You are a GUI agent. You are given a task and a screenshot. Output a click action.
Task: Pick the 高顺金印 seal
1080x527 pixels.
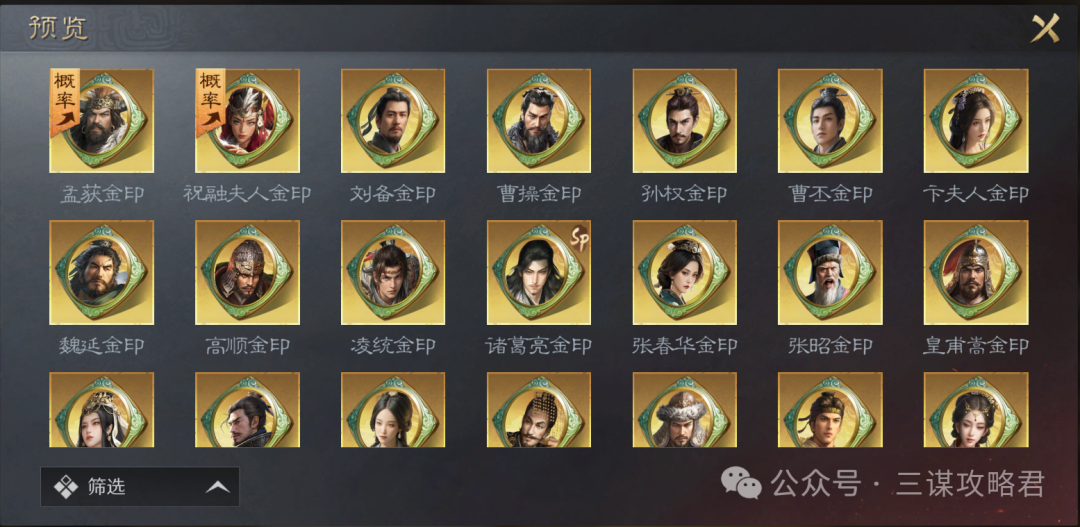coord(247,272)
